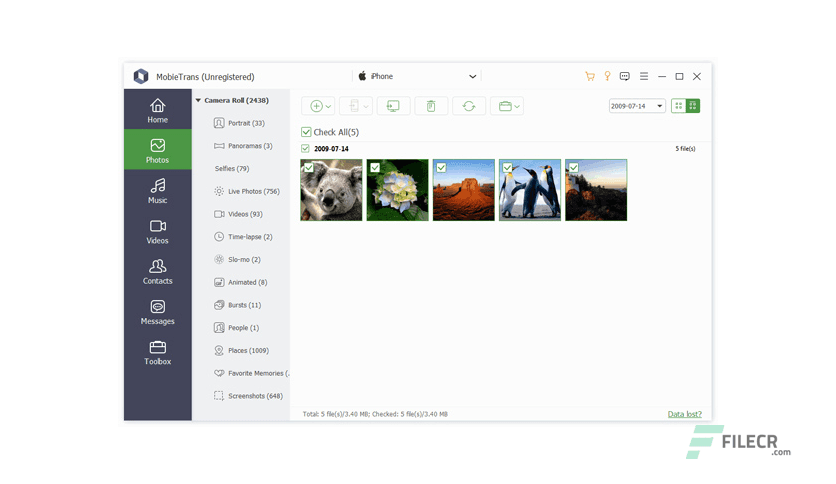The height and width of the screenshot is (484, 836).
Task: Open the hamburger menu in title bar
Action: pyautogui.click(x=644, y=76)
